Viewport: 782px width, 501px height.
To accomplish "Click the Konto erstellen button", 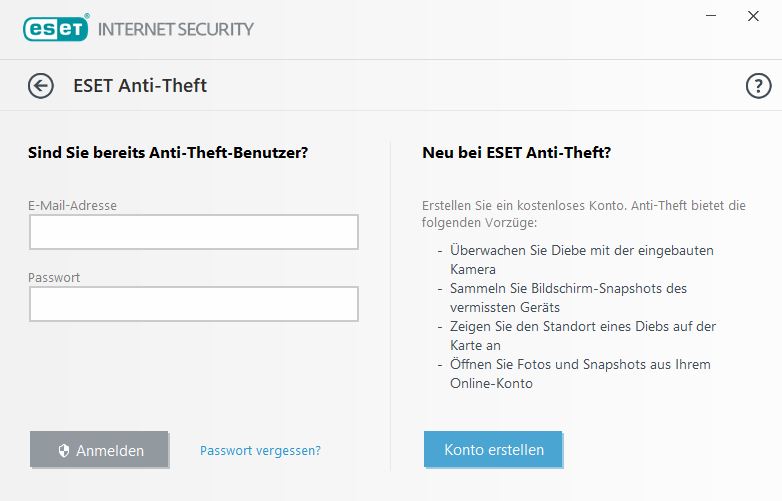I will 493,449.
